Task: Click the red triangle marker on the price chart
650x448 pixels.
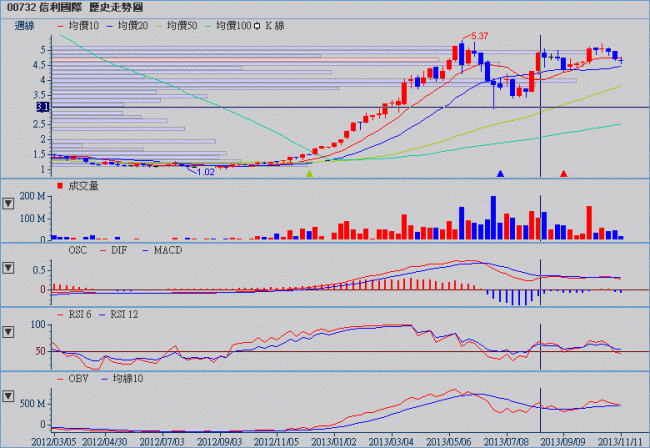Action: 563,174
